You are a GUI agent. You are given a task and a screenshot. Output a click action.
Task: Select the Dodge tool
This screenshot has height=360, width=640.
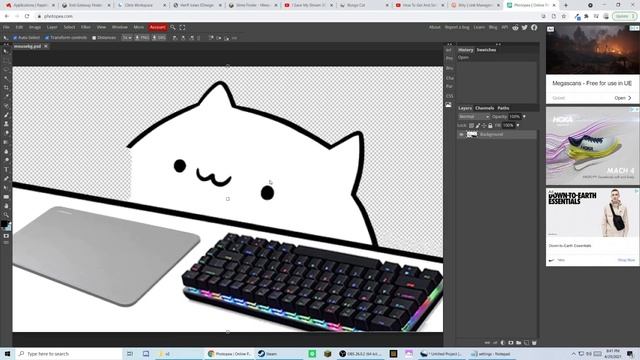click(6, 160)
